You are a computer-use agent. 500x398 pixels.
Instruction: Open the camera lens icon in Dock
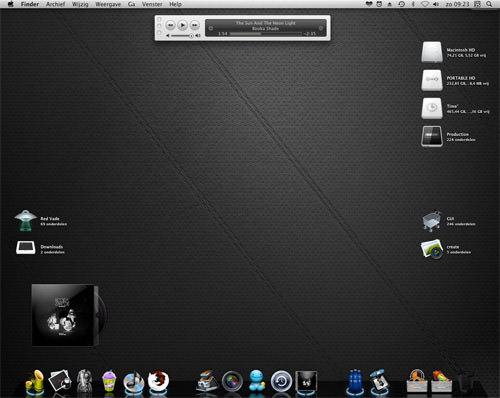(232, 381)
